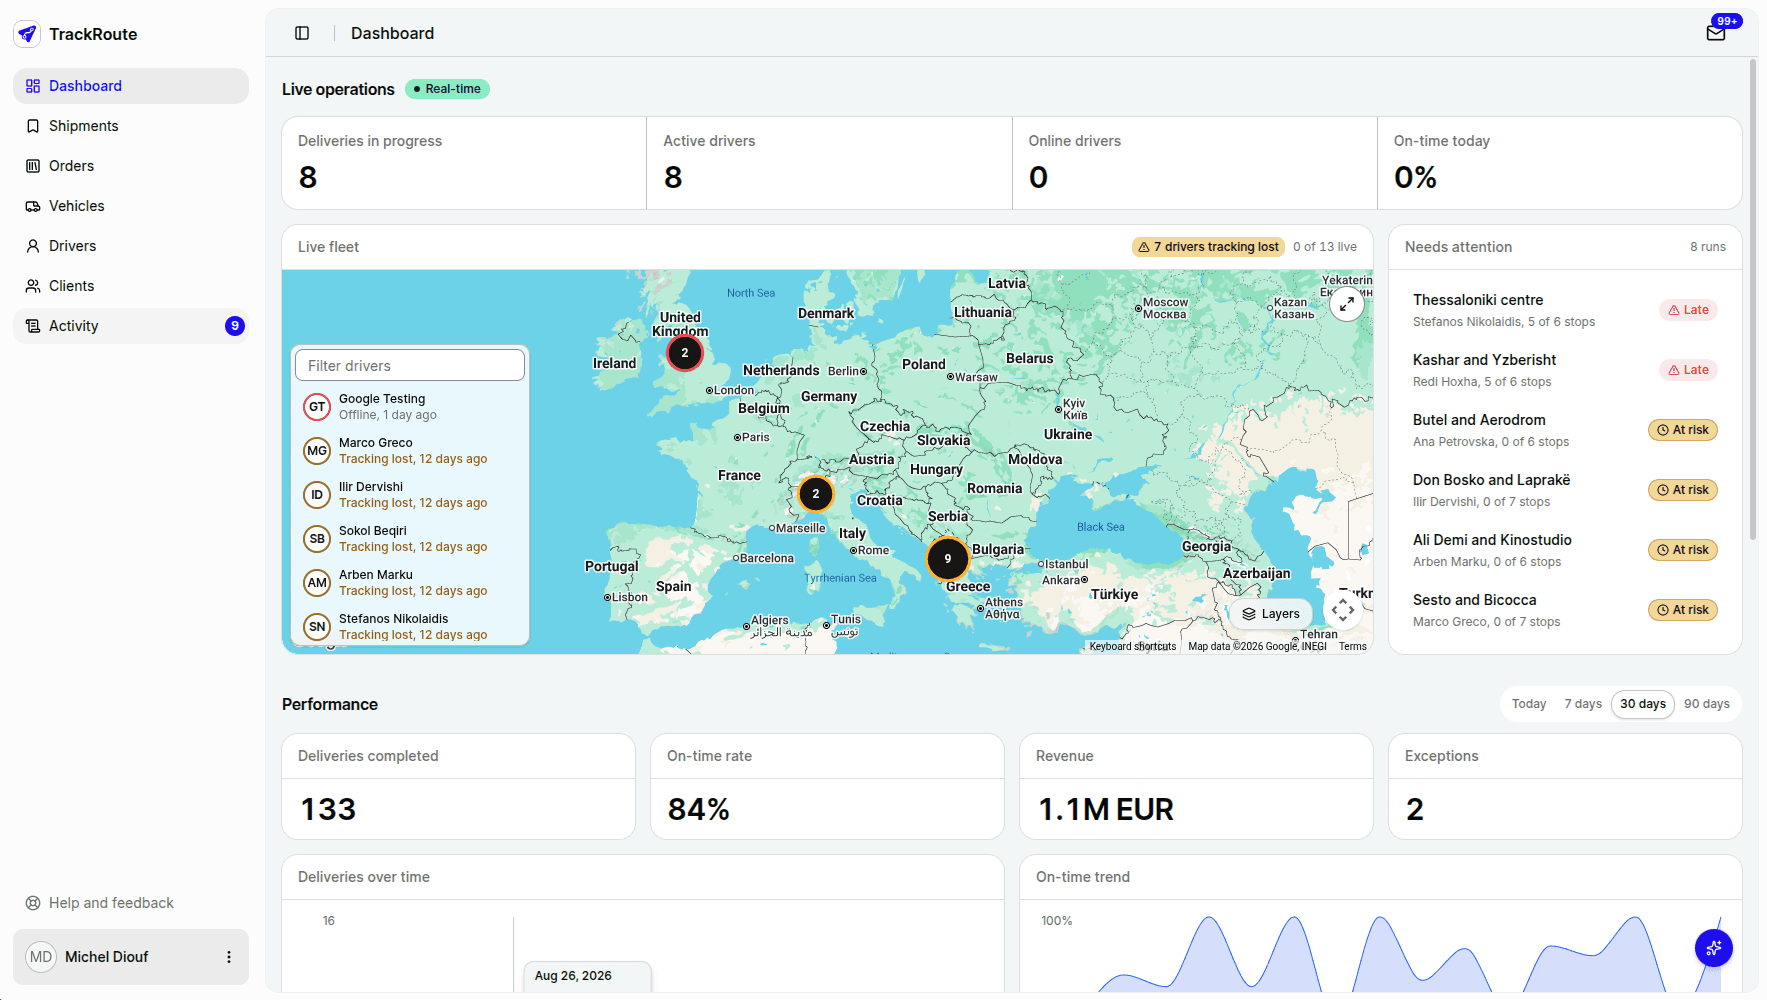Image resolution: width=1767 pixels, height=1000 pixels.
Task: Select the 30 days range
Action: [x=1643, y=704]
